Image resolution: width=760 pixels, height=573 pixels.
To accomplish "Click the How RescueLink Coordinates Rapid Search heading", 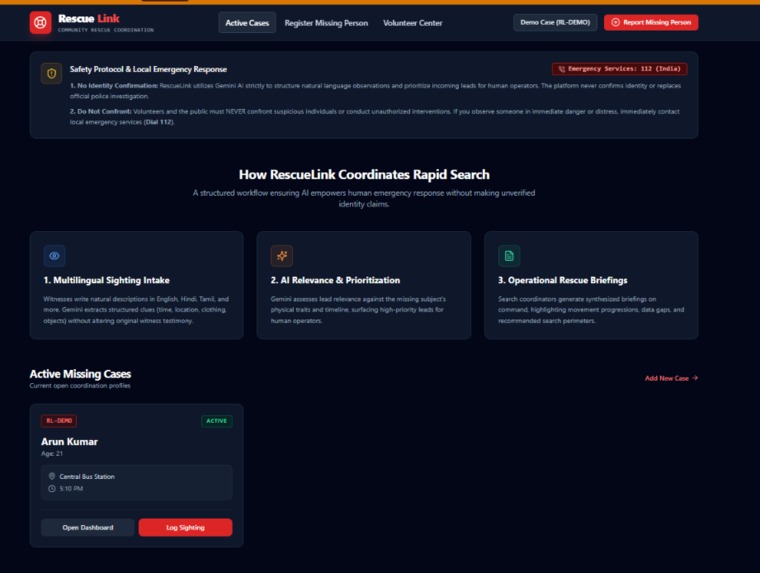I will pyautogui.click(x=364, y=175).
